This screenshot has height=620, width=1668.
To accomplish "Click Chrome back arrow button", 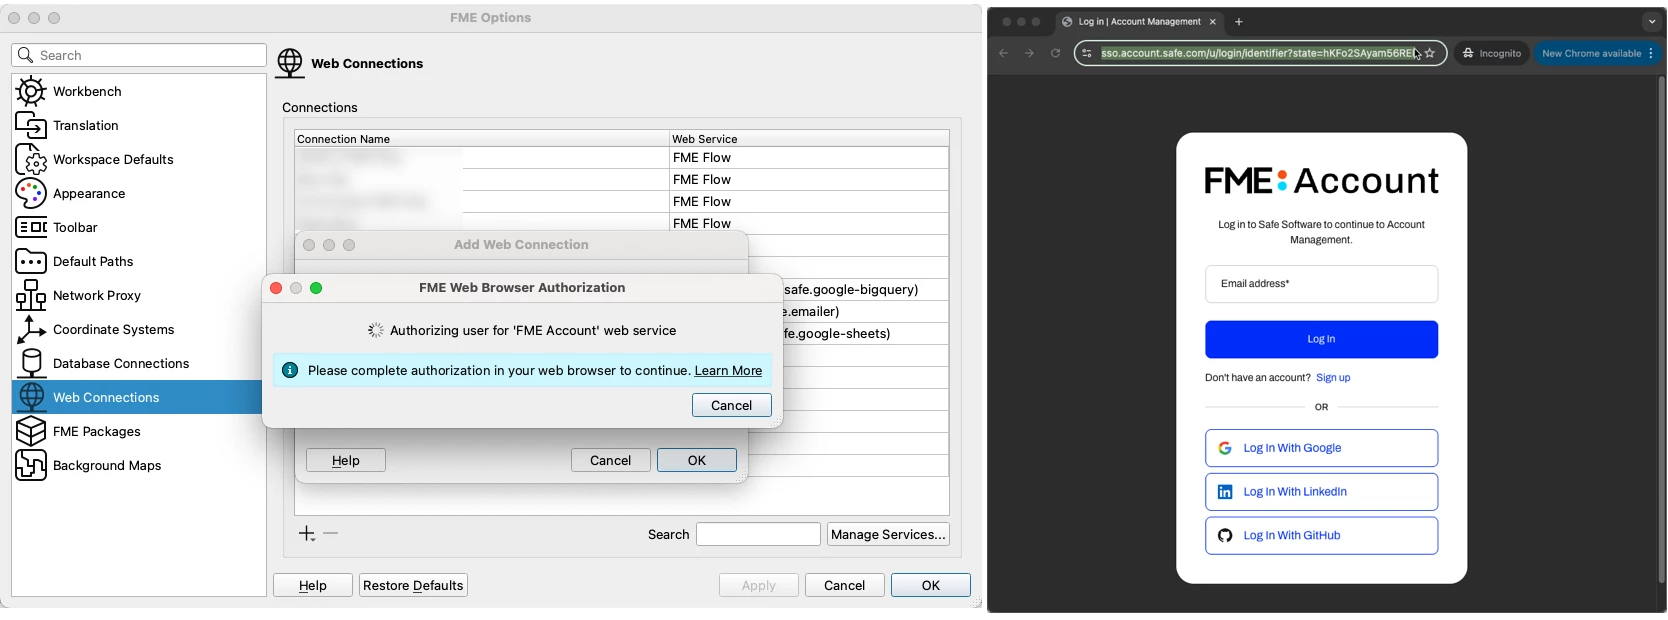I will click(1003, 53).
